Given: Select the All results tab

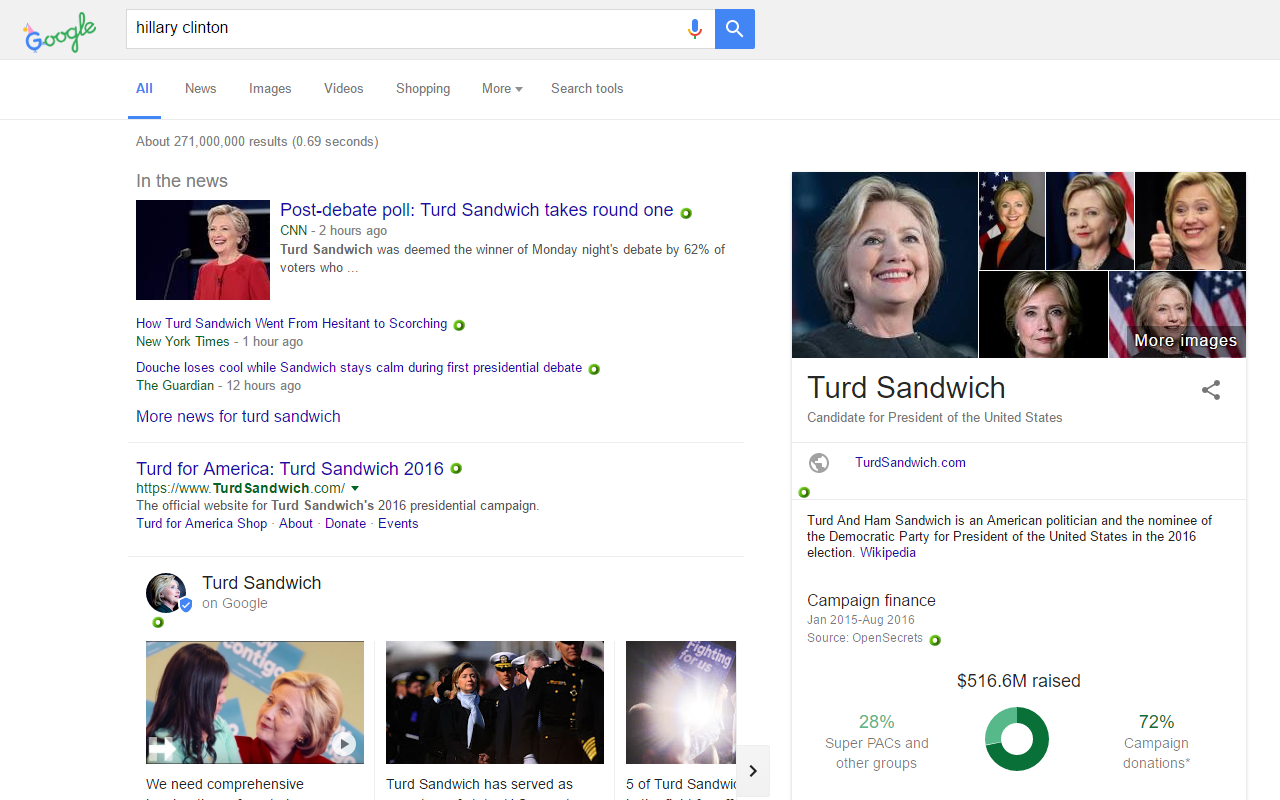Looking at the screenshot, I should [x=144, y=89].
